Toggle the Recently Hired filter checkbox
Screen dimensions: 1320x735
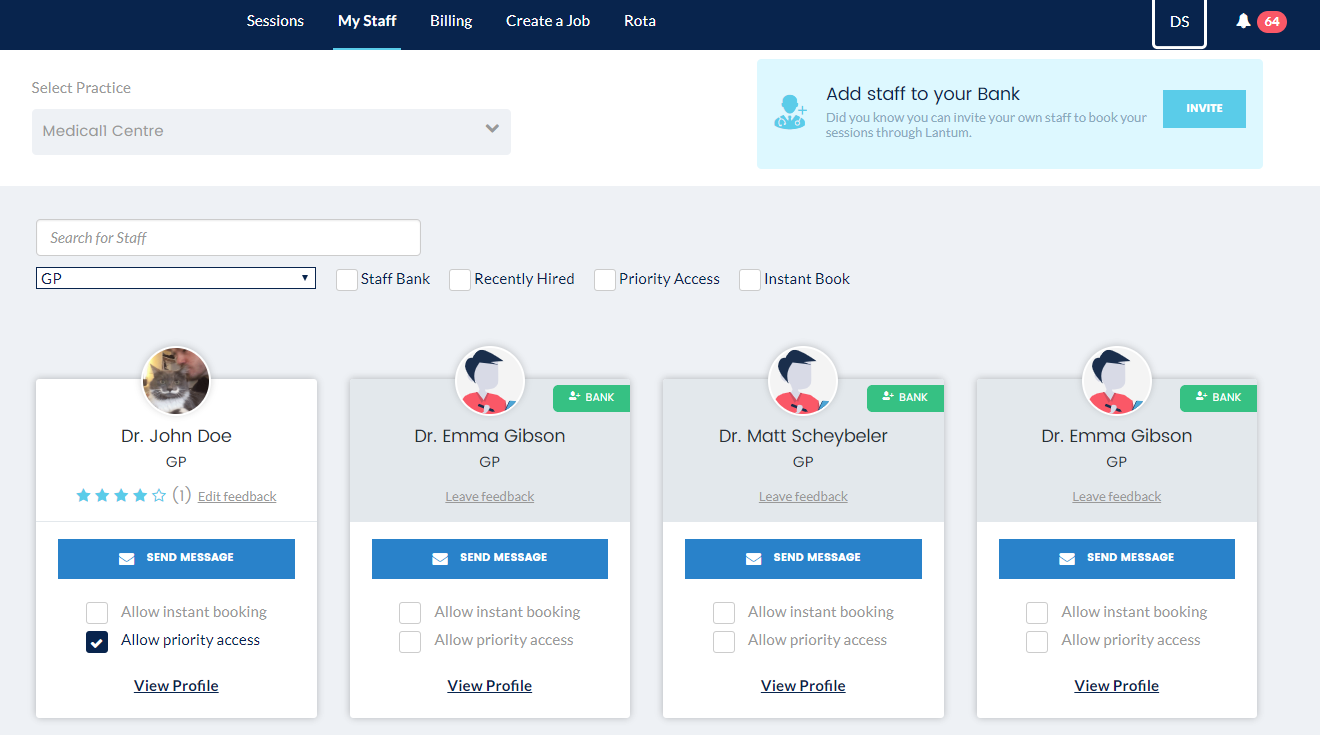point(460,280)
